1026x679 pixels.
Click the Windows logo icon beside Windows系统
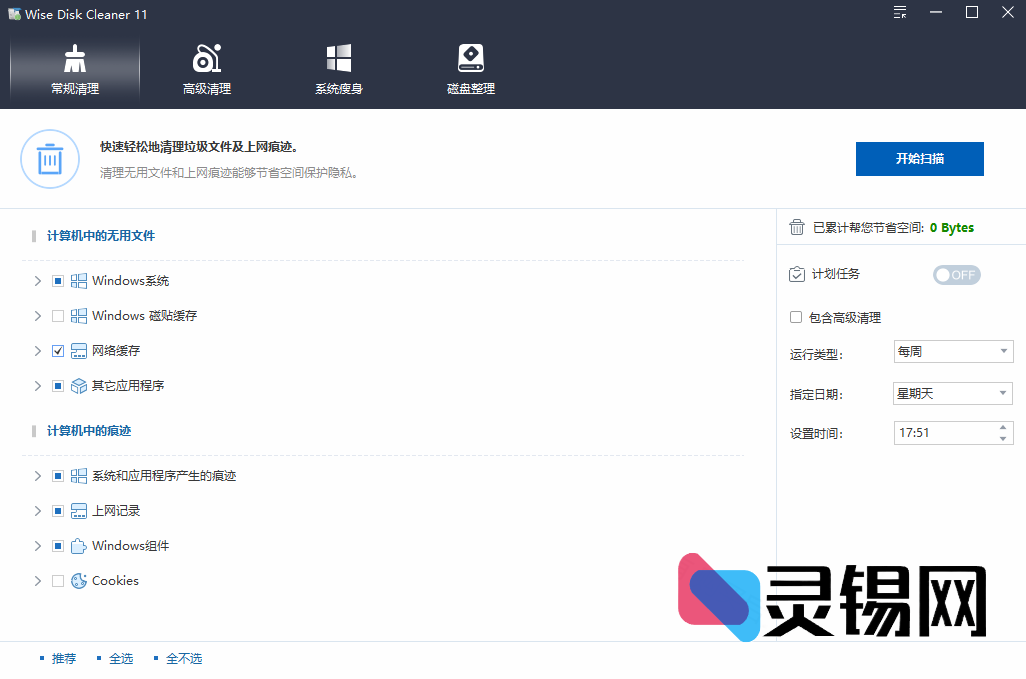(x=78, y=280)
